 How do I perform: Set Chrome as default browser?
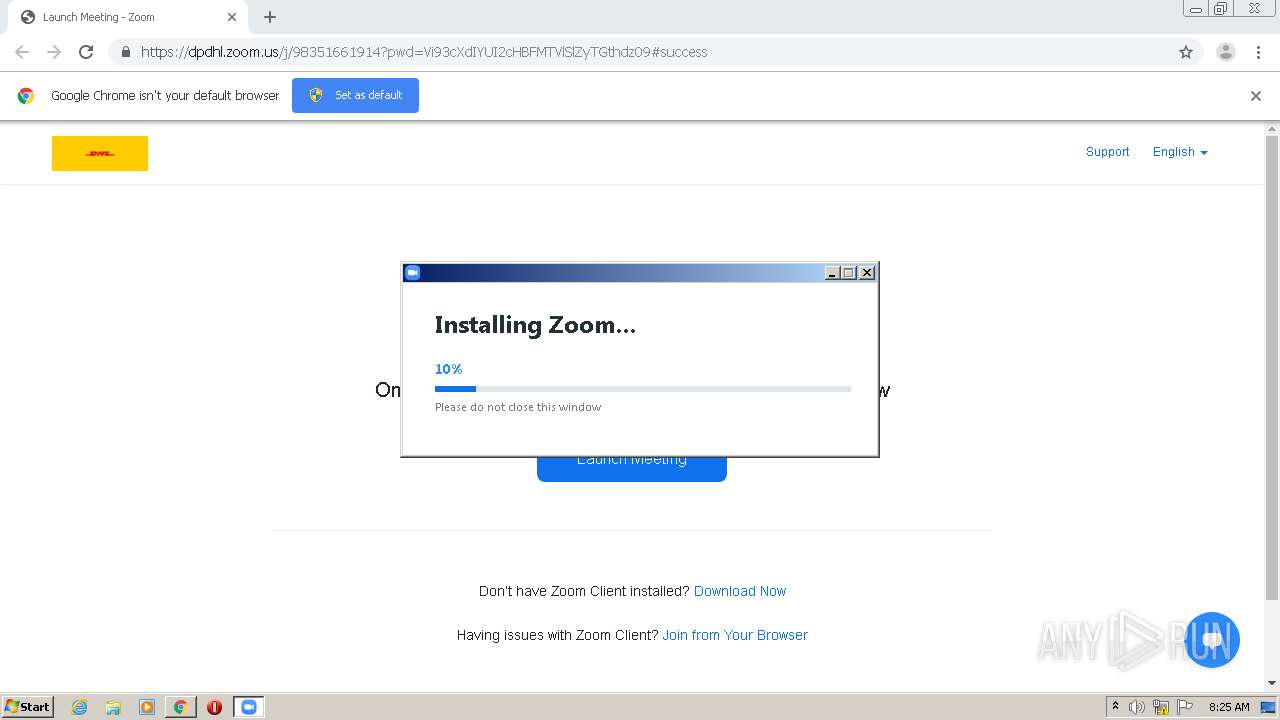point(355,95)
